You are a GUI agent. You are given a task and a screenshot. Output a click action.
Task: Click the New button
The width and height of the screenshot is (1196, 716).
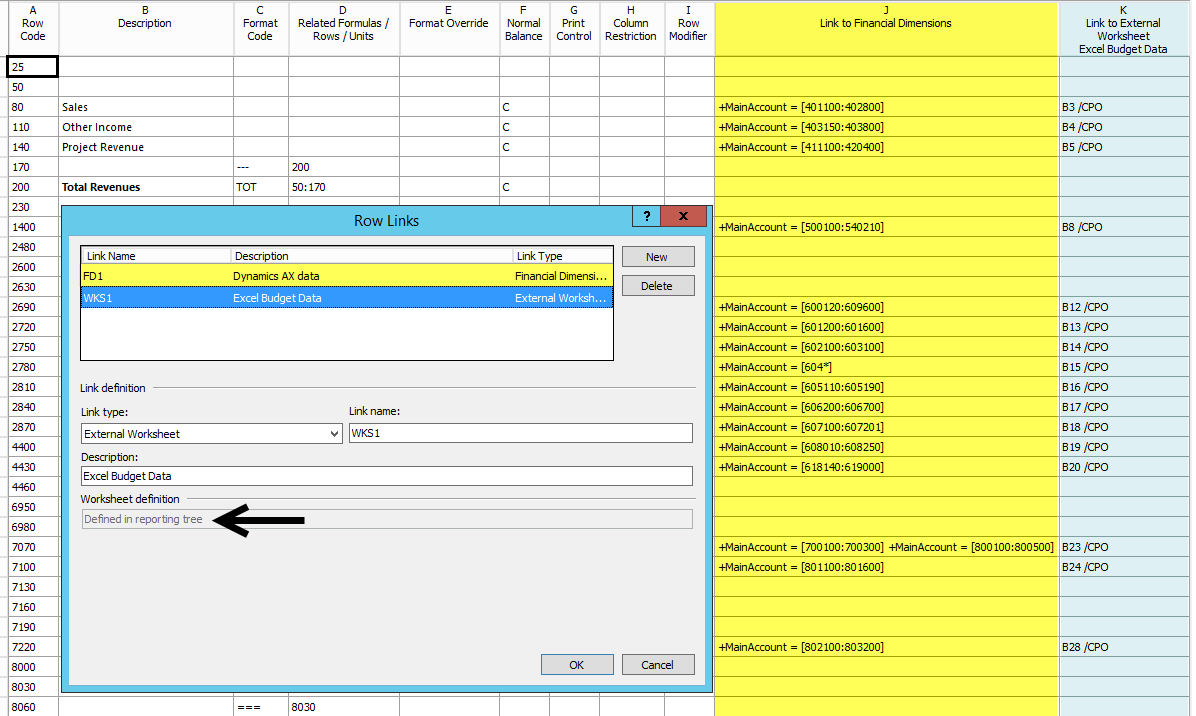(657, 257)
